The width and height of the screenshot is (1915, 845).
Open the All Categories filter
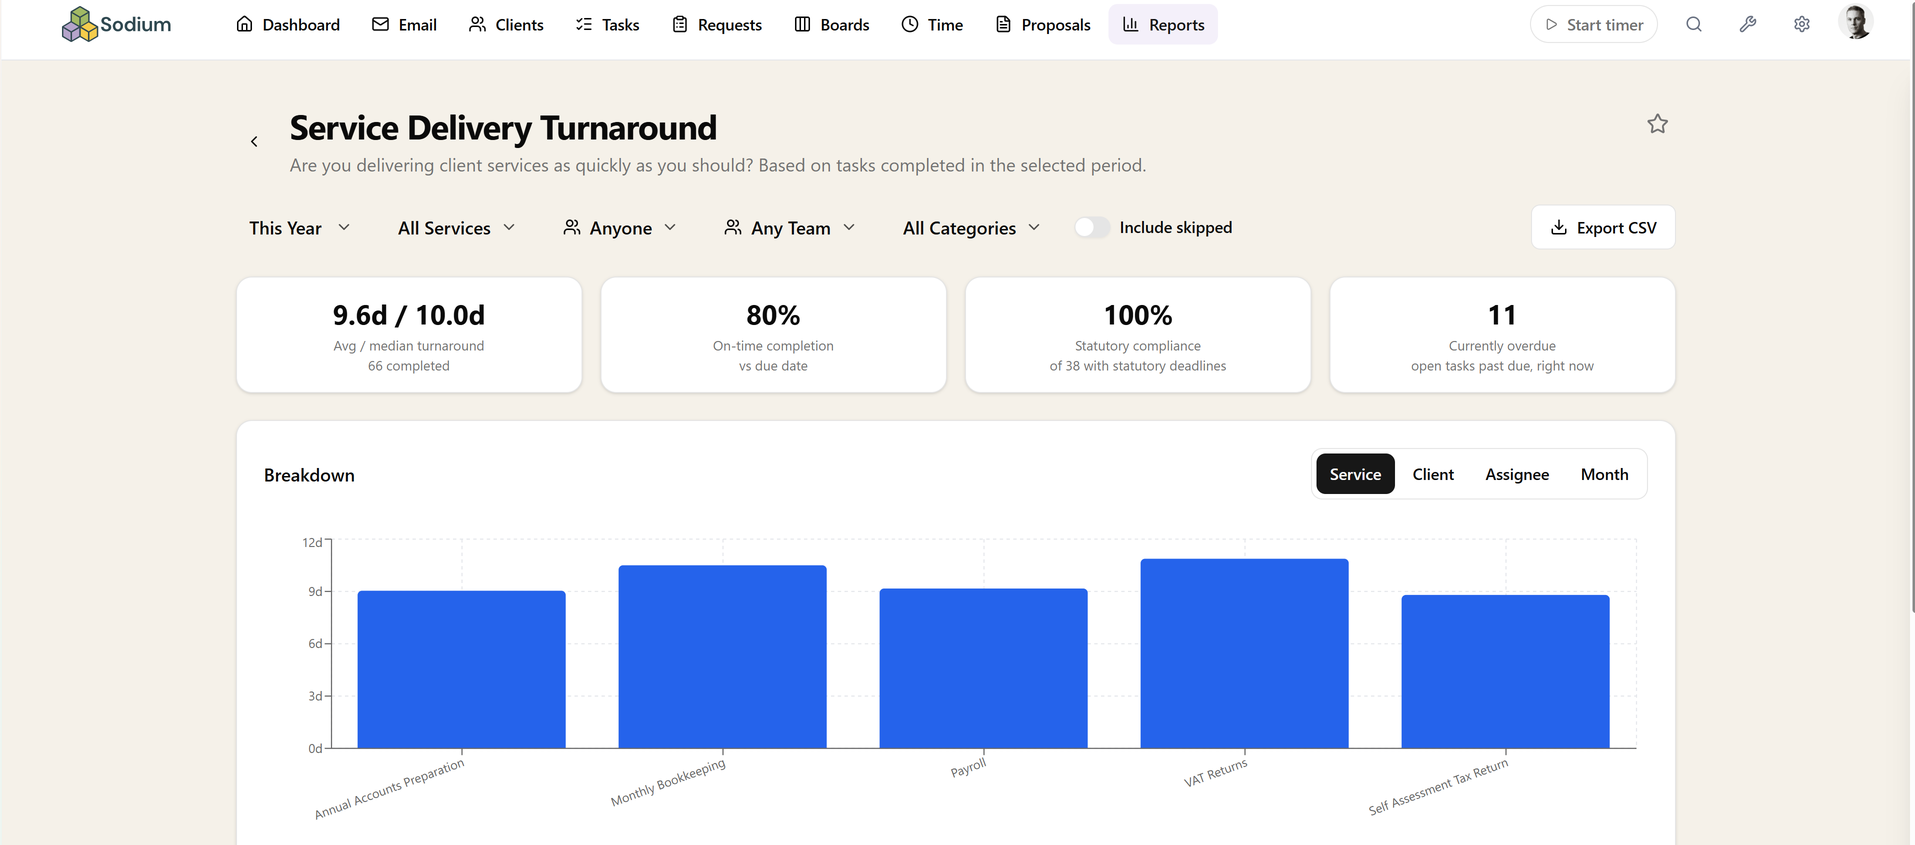971,228
